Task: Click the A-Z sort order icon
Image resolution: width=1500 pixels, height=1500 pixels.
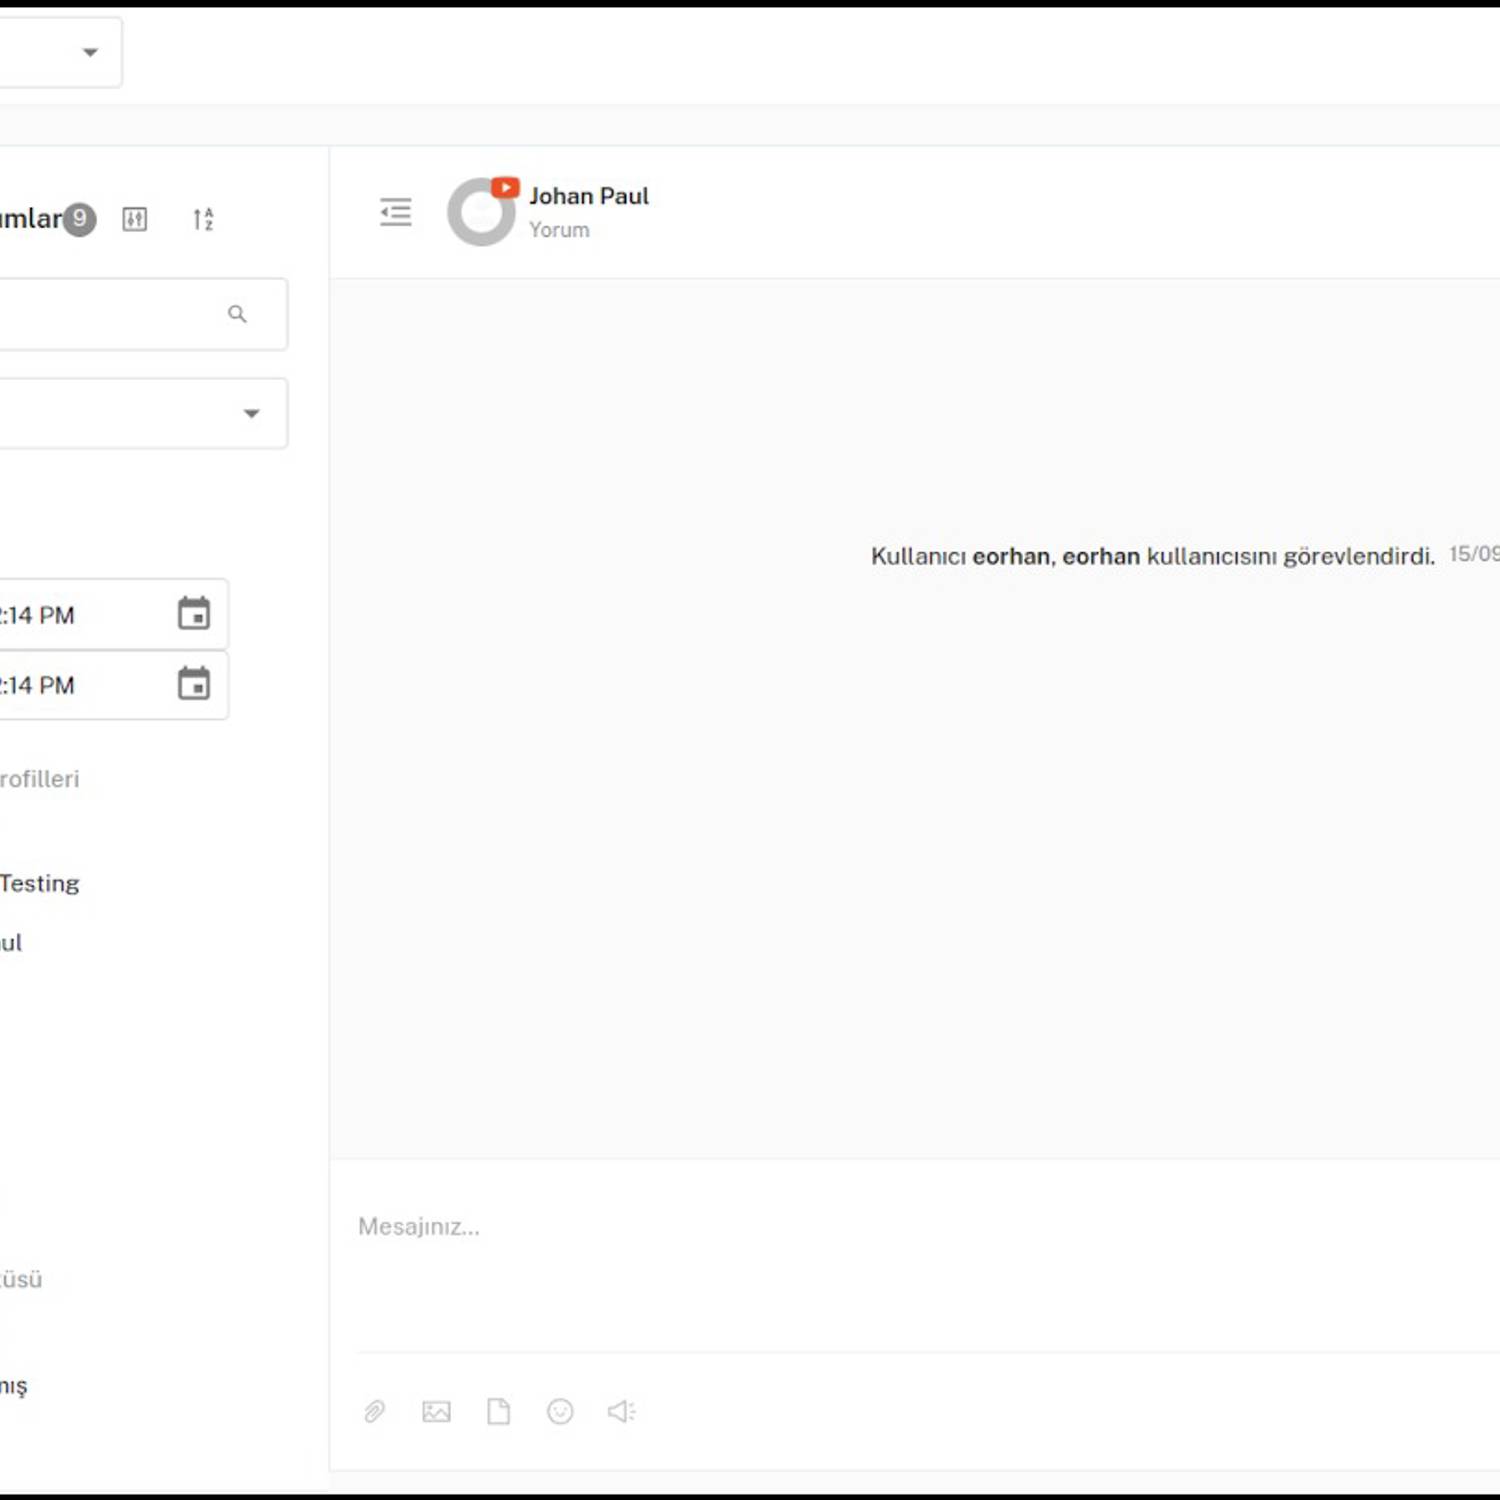Action: (203, 219)
